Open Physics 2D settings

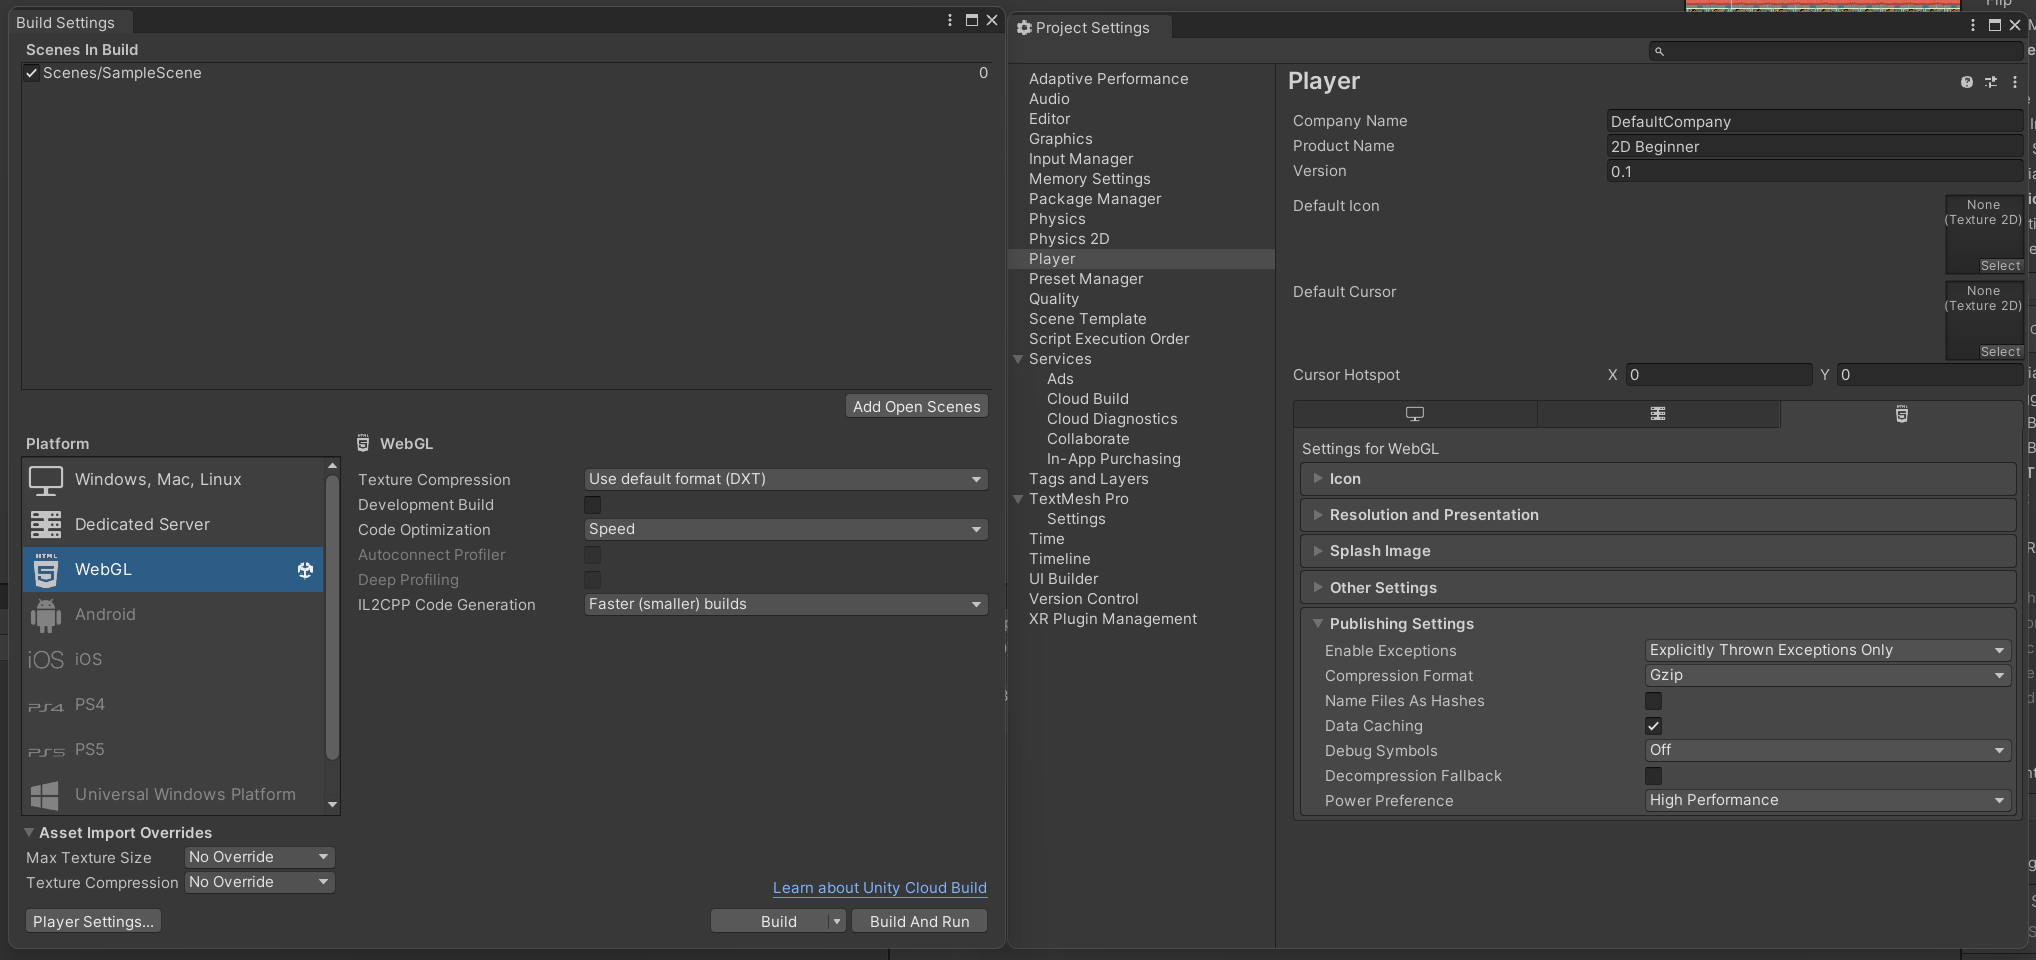point(1069,239)
